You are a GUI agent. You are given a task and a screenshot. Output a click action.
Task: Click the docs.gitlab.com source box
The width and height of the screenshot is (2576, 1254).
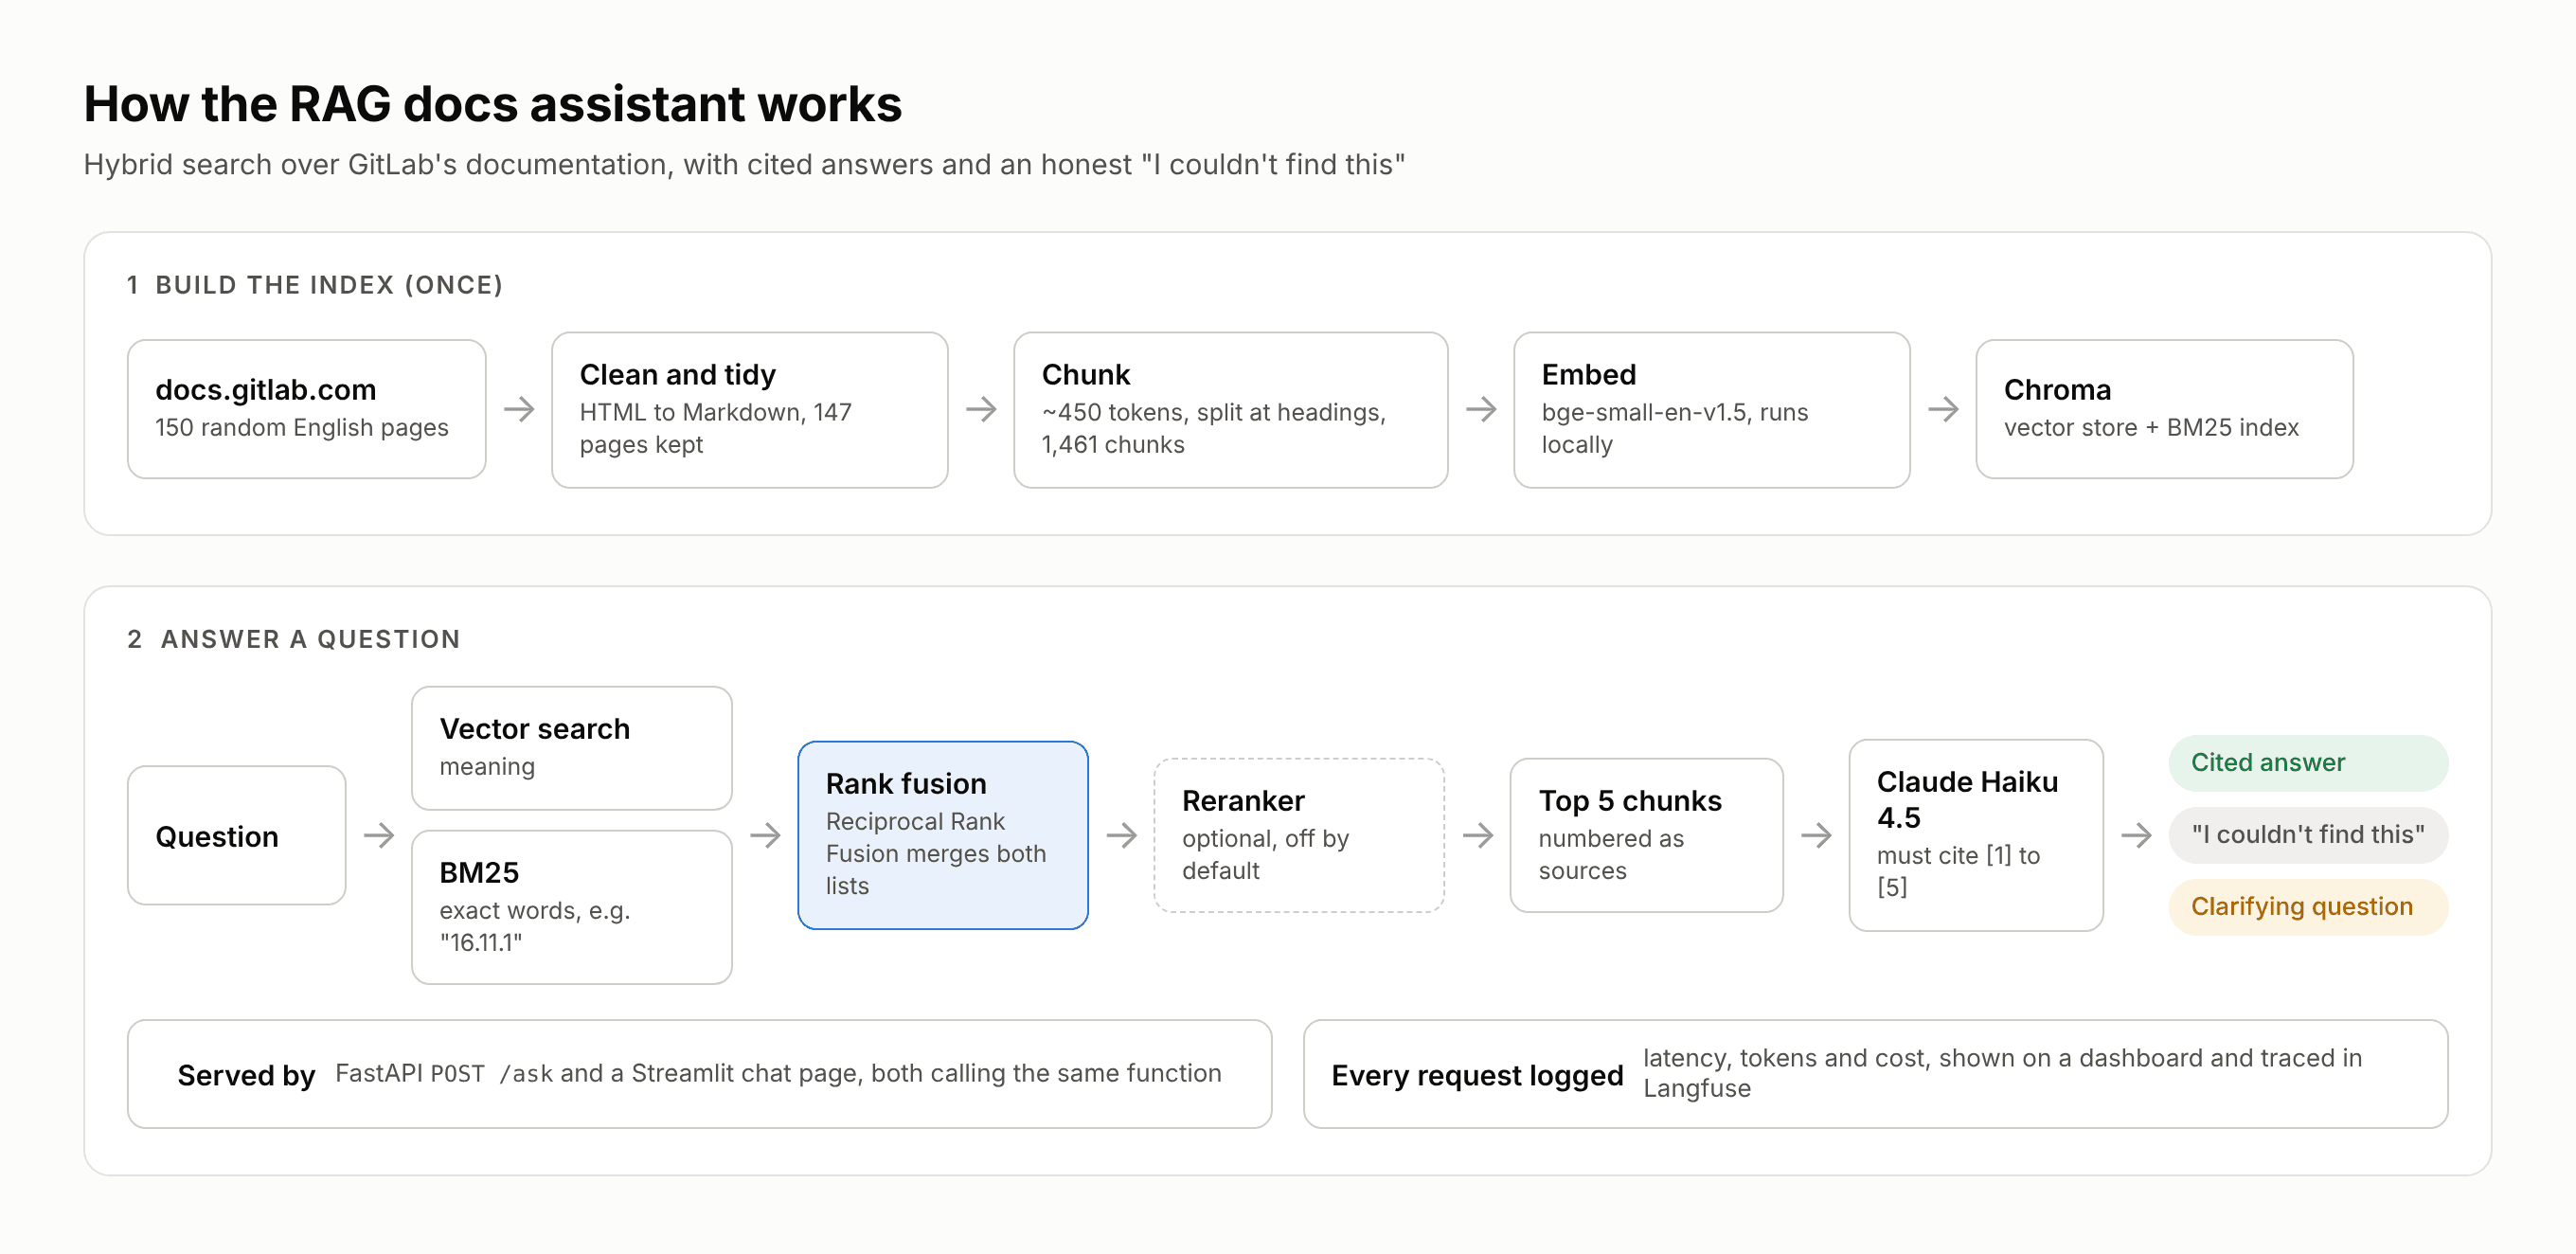pos(306,409)
